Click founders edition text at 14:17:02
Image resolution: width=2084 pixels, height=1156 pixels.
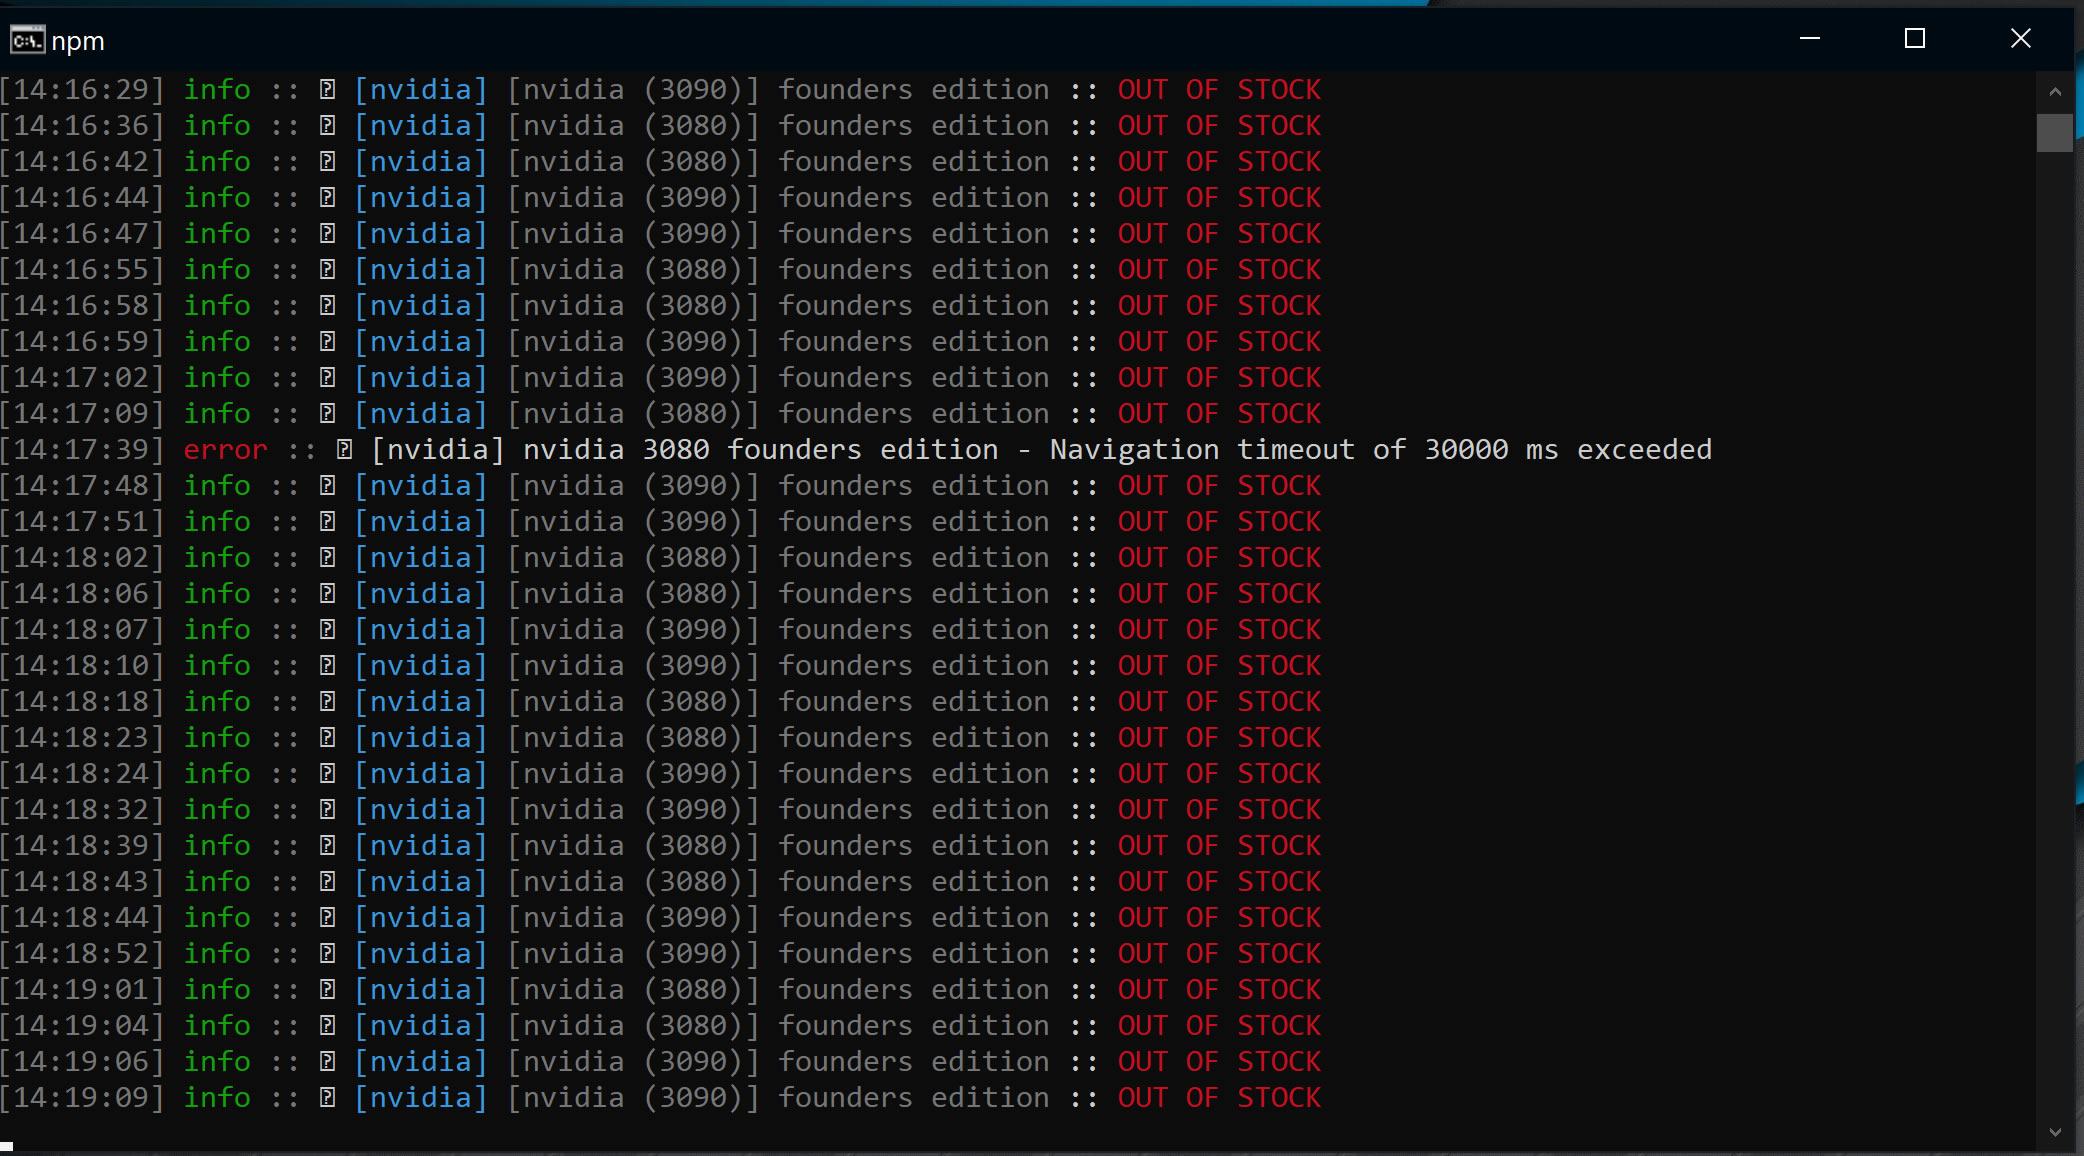click(x=913, y=378)
